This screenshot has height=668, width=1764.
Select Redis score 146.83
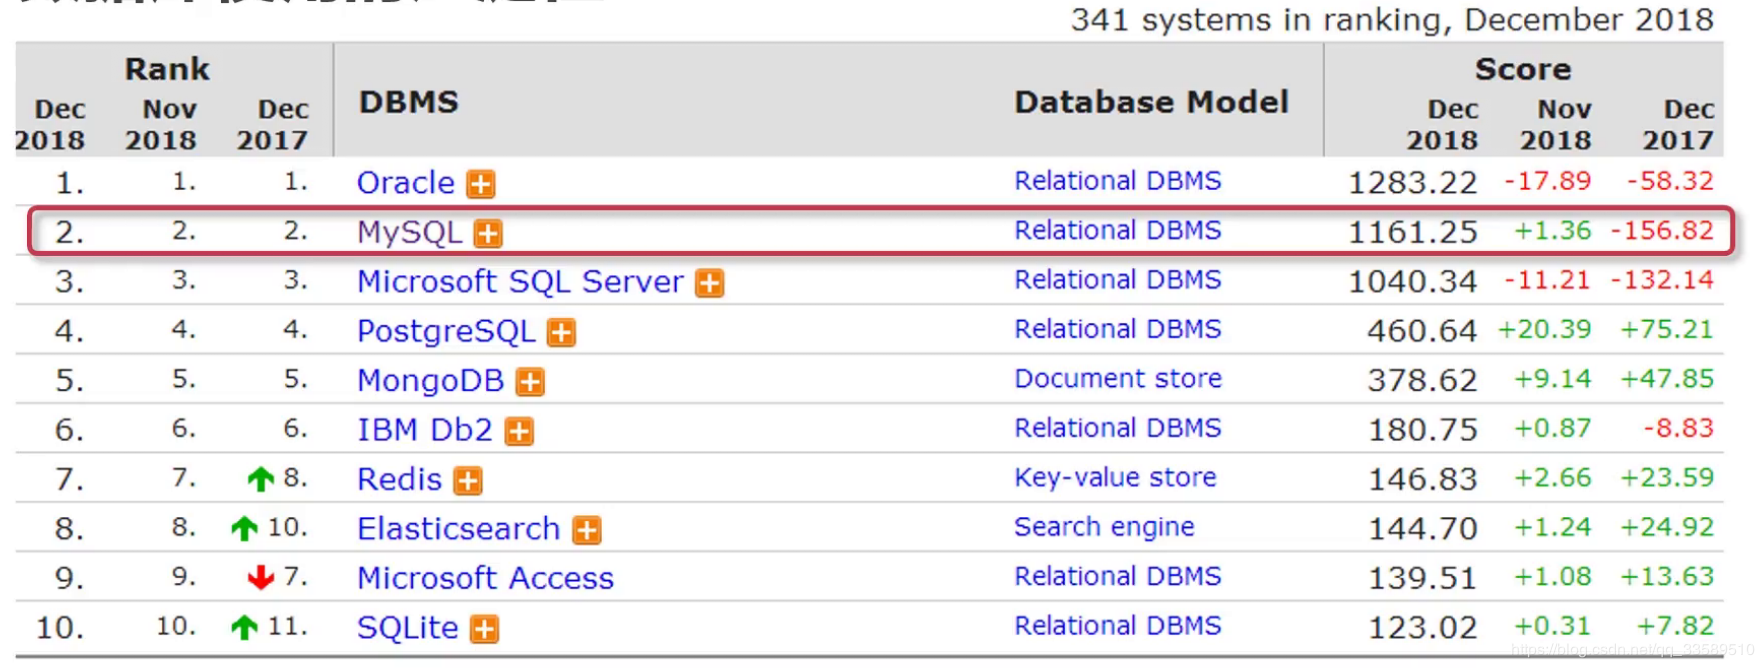1422,480
